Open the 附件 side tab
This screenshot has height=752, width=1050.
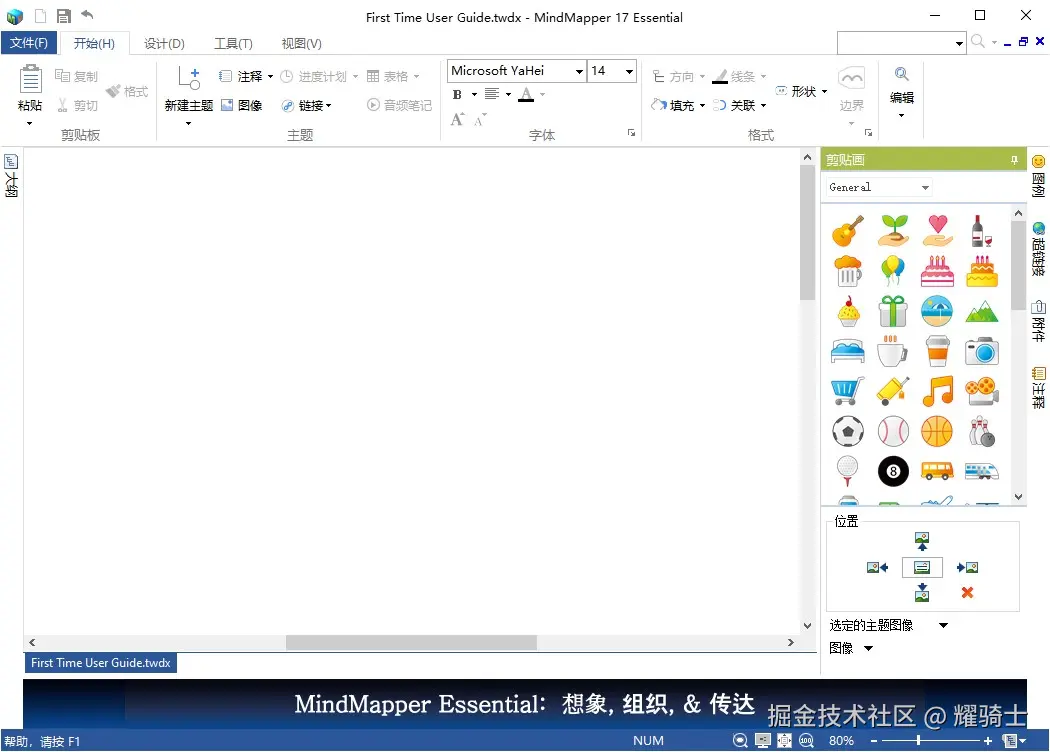tap(1038, 321)
